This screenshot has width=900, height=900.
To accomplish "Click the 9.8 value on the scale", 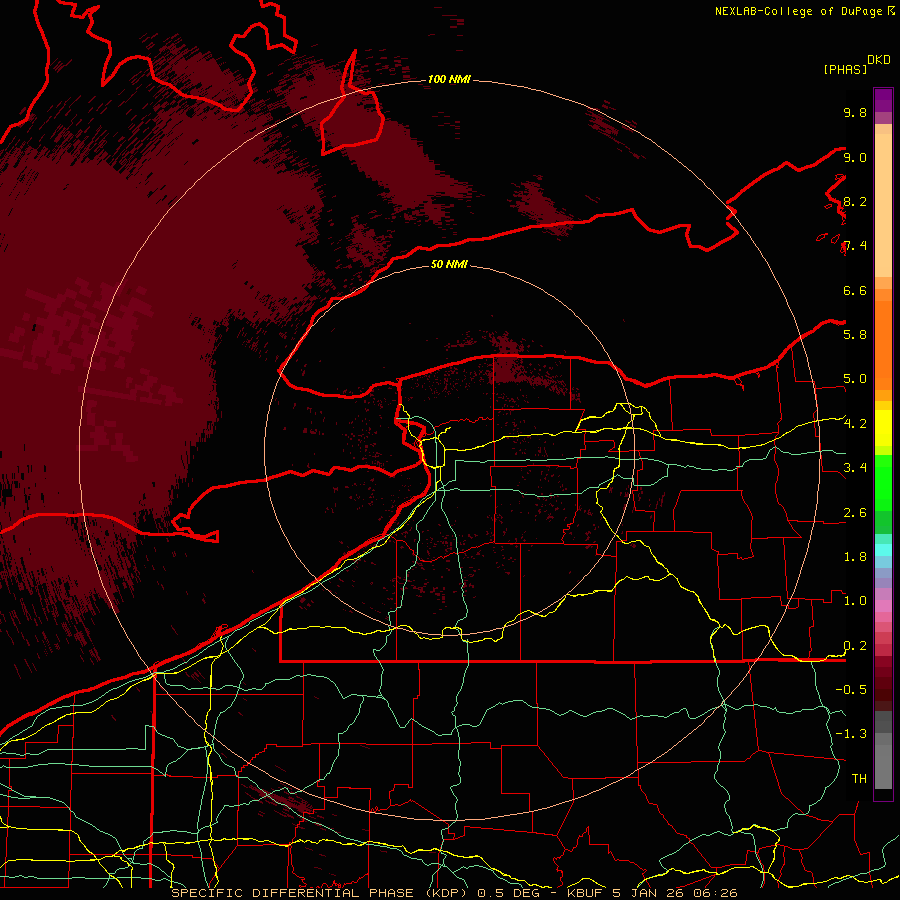I will [x=855, y=113].
